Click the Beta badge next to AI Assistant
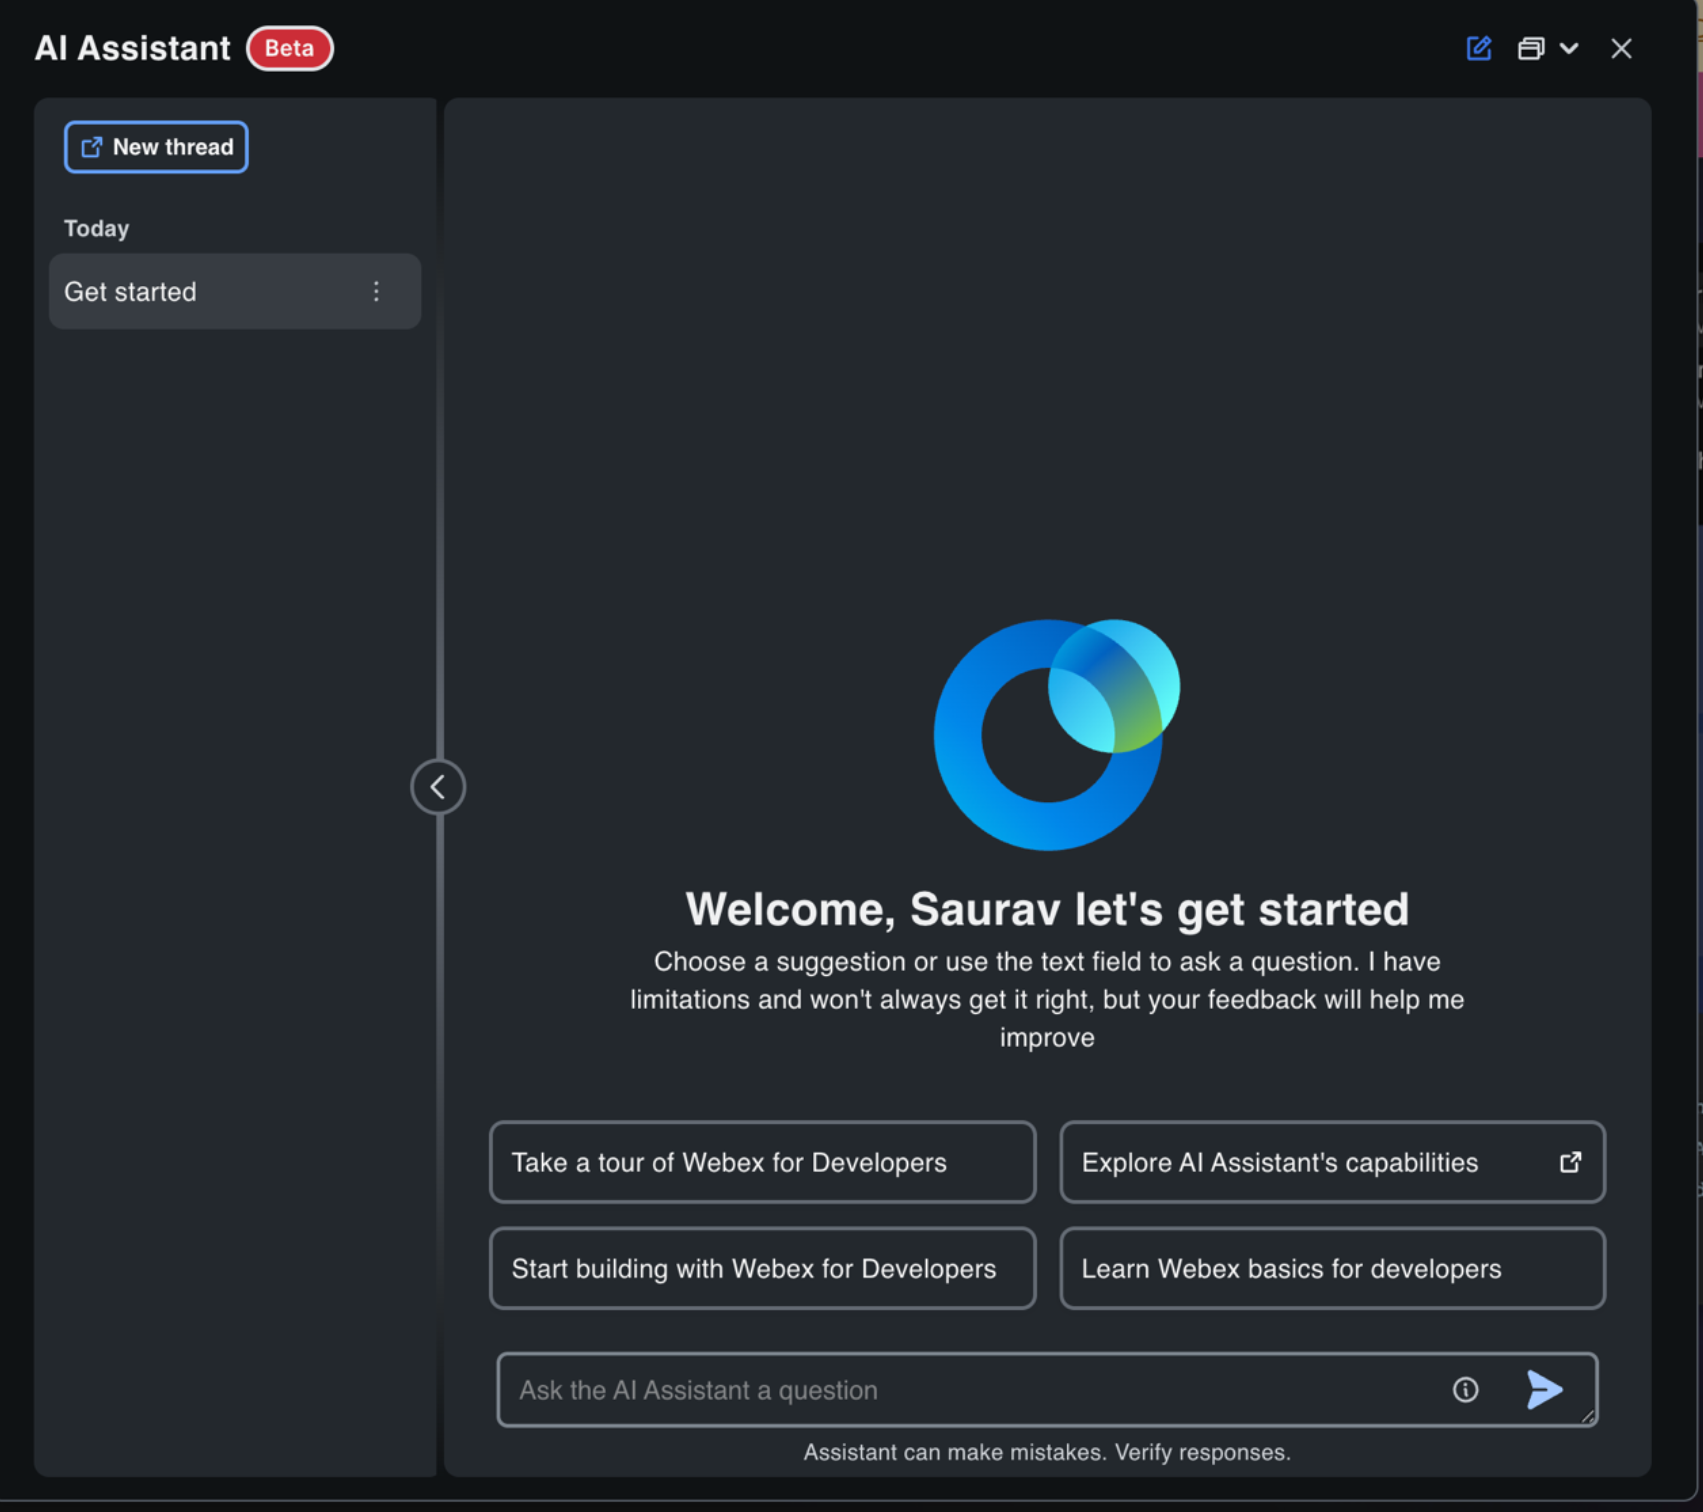1703x1512 pixels. pos(289,48)
